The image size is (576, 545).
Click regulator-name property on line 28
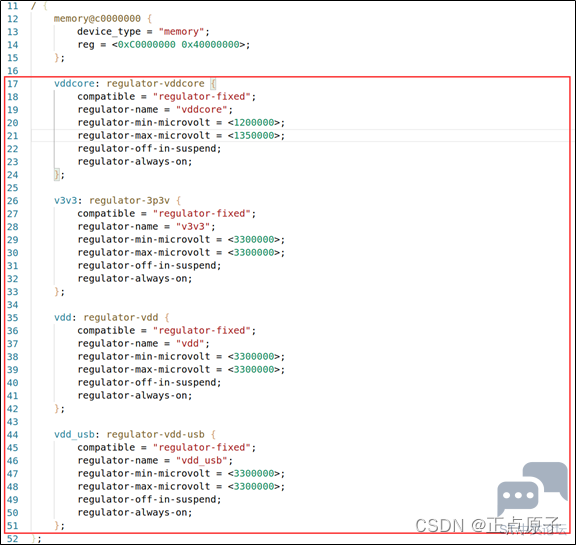coord(118,227)
